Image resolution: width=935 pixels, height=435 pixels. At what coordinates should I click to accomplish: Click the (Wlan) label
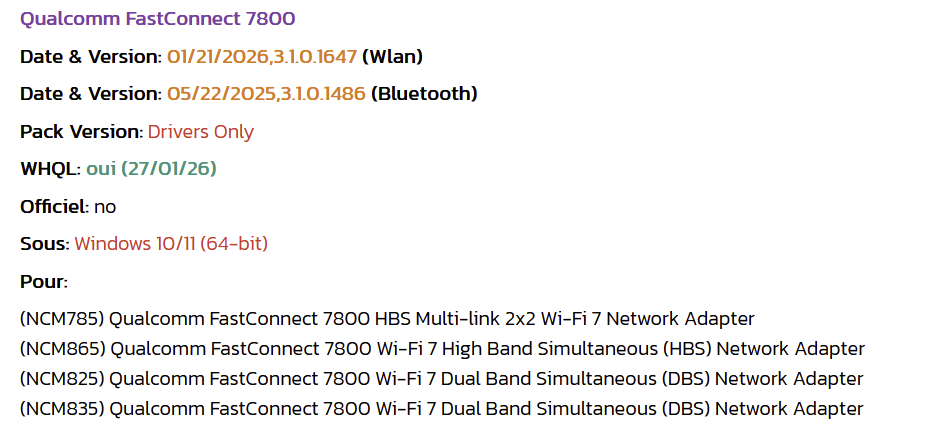click(x=392, y=57)
